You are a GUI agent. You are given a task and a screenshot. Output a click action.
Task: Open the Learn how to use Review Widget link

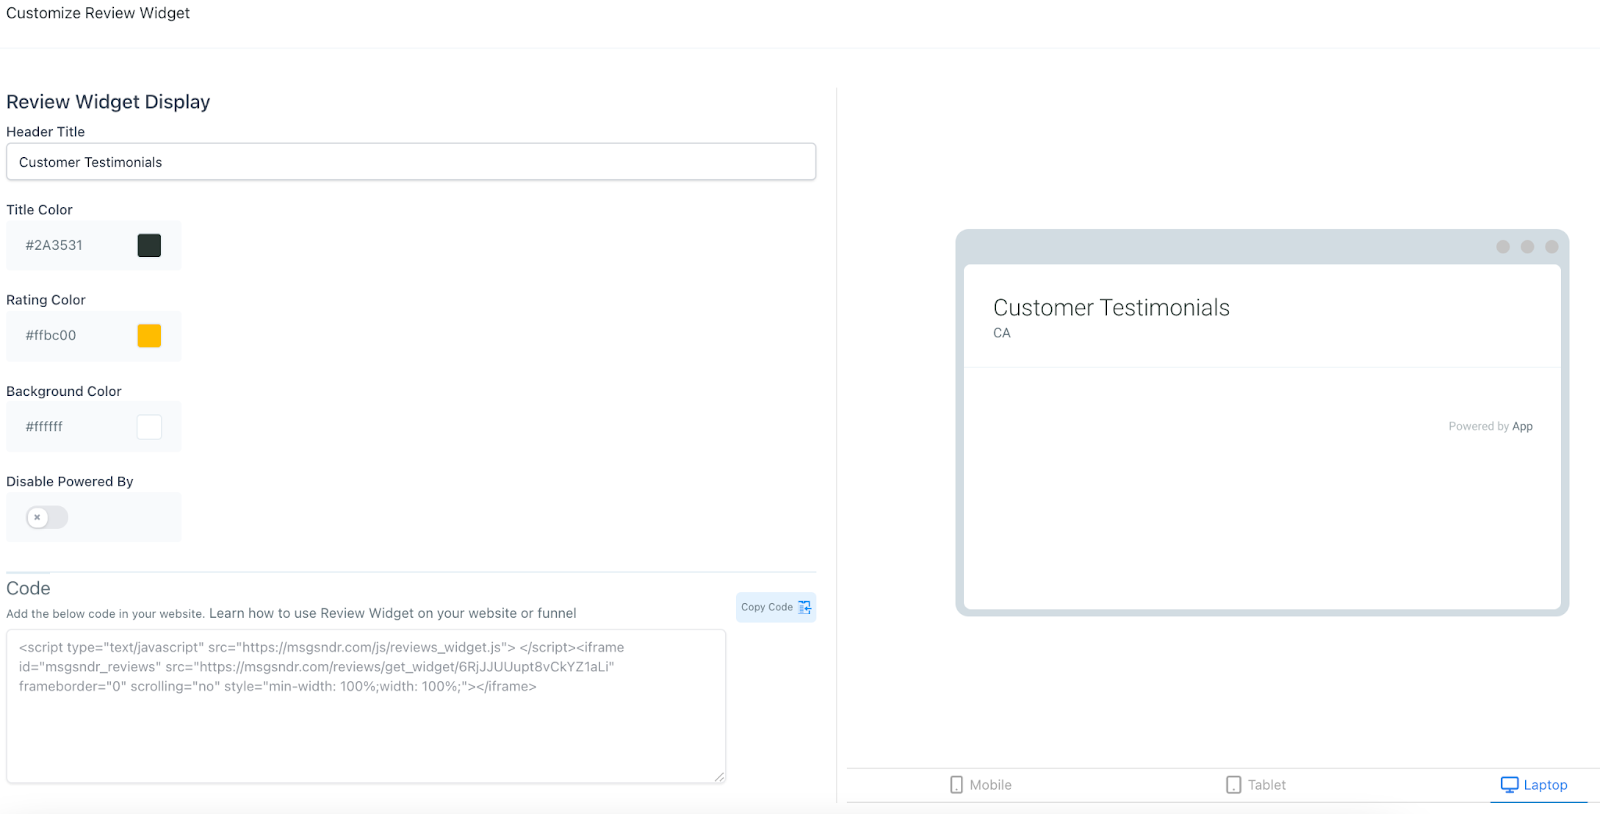(392, 613)
